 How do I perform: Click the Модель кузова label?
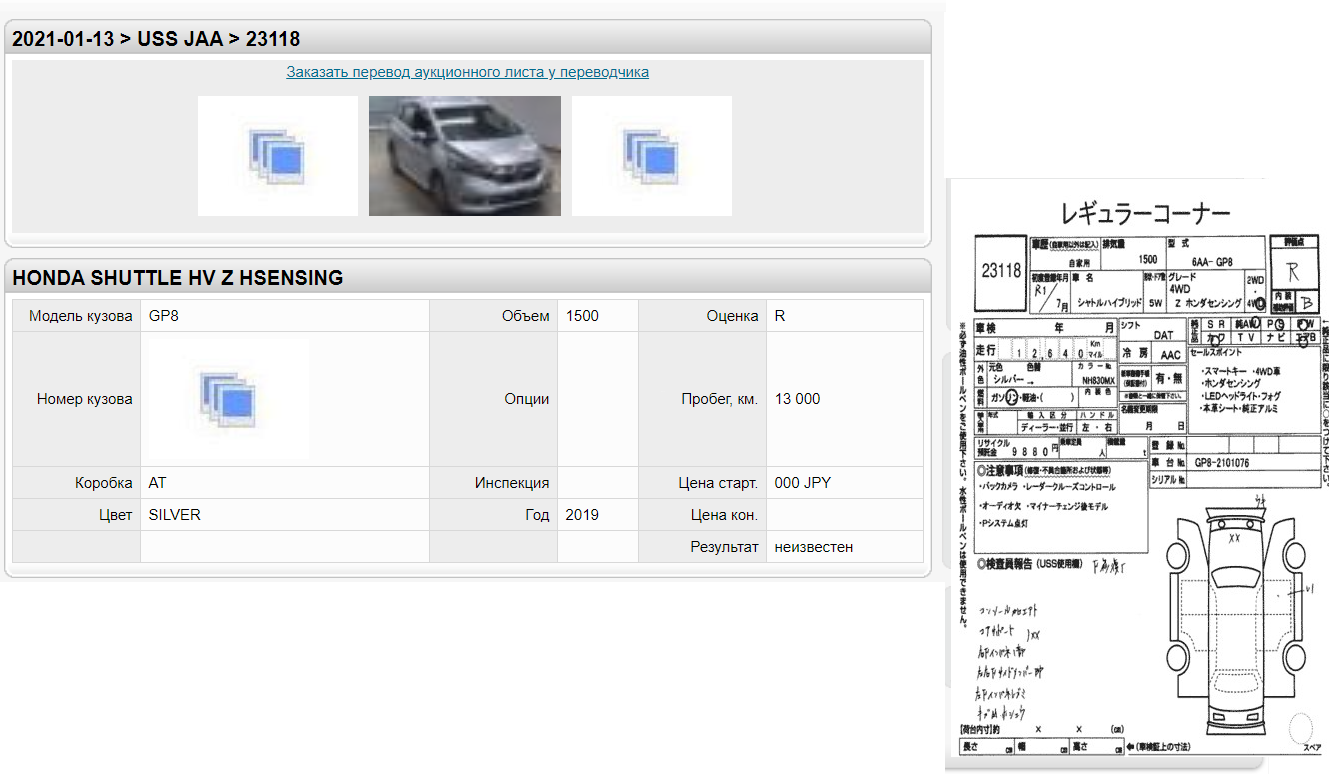point(81,316)
